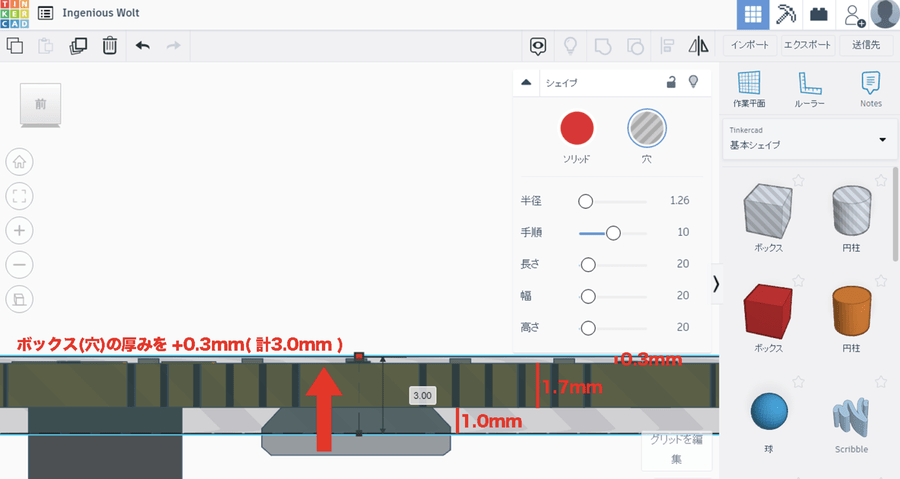Favorite the hole ボックス star

point(798,180)
